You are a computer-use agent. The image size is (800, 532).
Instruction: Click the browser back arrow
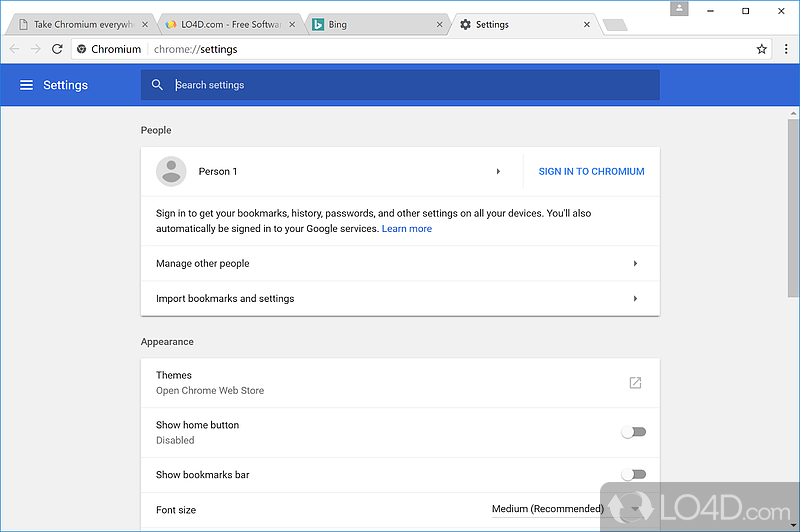pos(14,48)
